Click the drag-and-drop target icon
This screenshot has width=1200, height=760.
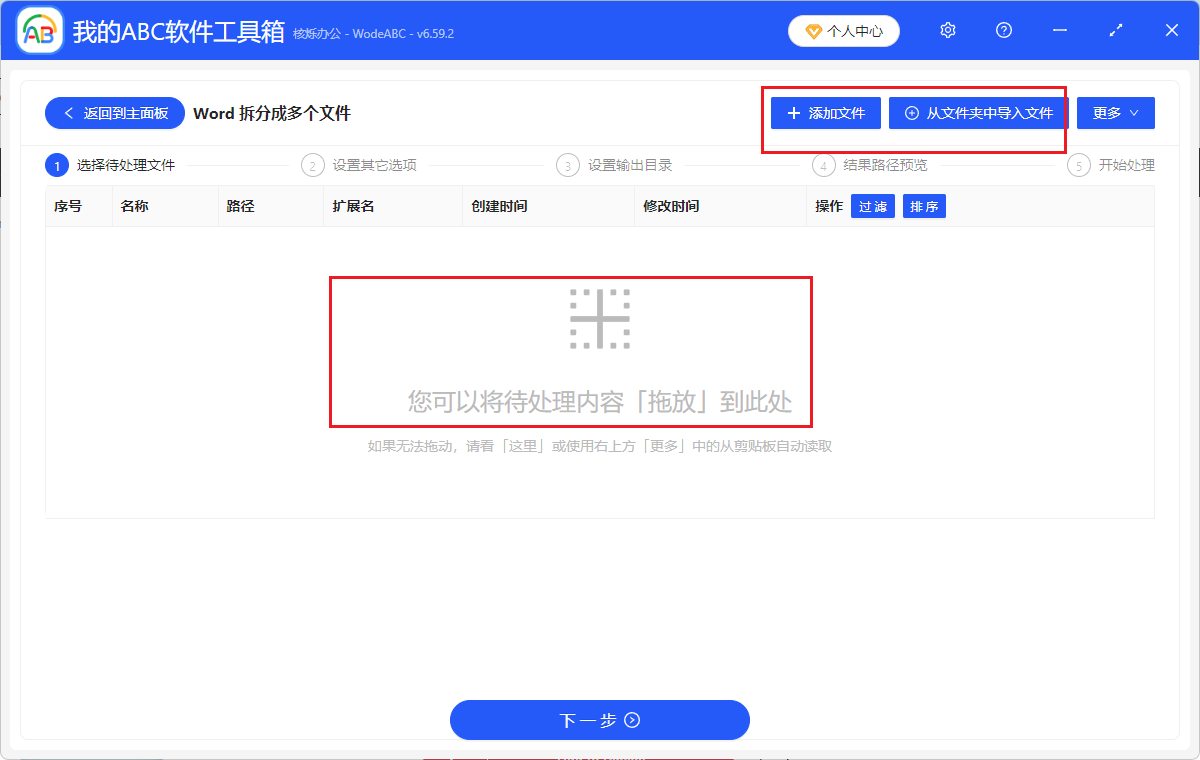(x=600, y=318)
